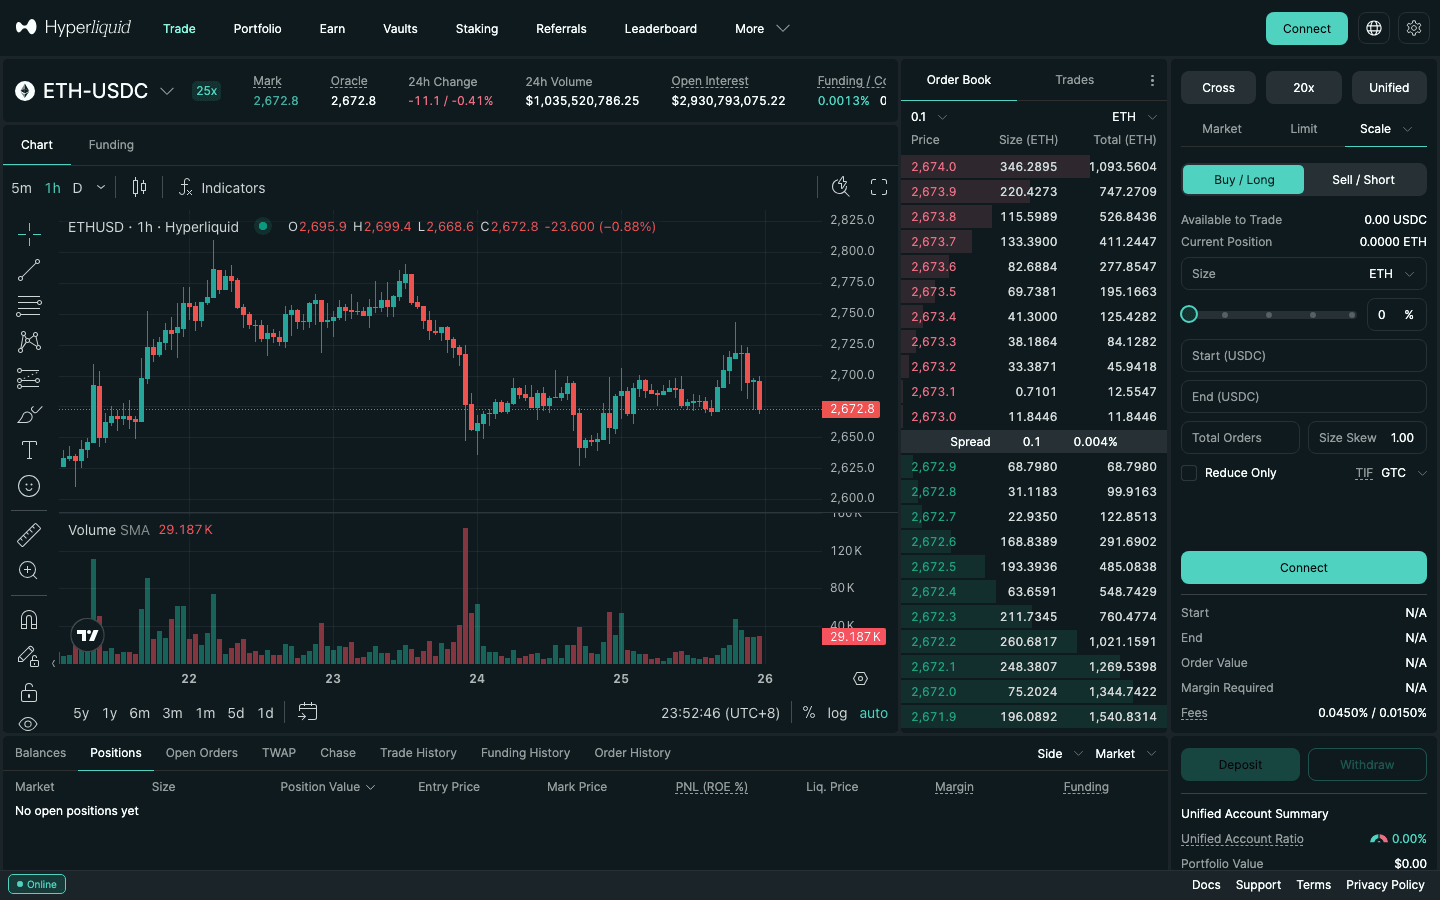1440x900 pixels.
Task: Select the text annotation tool
Action: coord(29,450)
